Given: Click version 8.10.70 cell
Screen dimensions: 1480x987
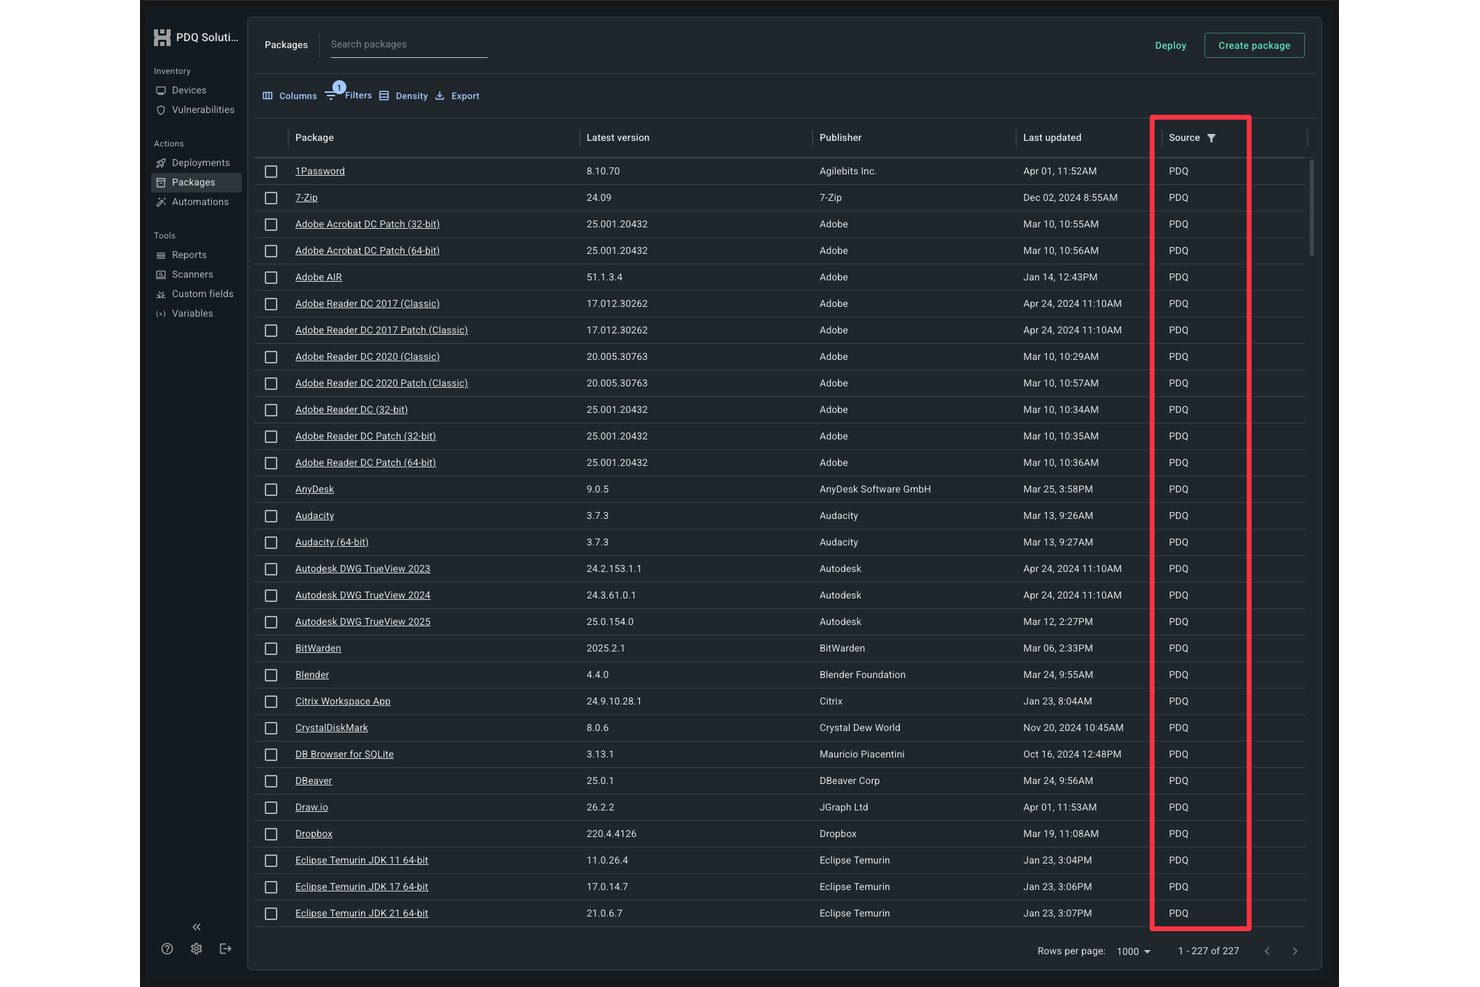Looking at the screenshot, I should point(603,171).
